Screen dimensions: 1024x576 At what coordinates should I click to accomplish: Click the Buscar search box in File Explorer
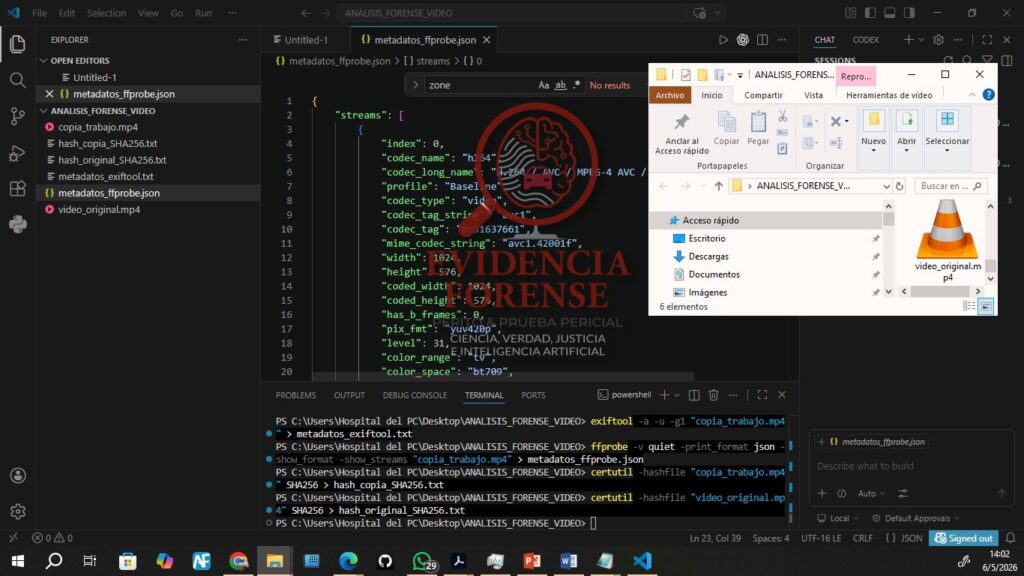(x=950, y=186)
